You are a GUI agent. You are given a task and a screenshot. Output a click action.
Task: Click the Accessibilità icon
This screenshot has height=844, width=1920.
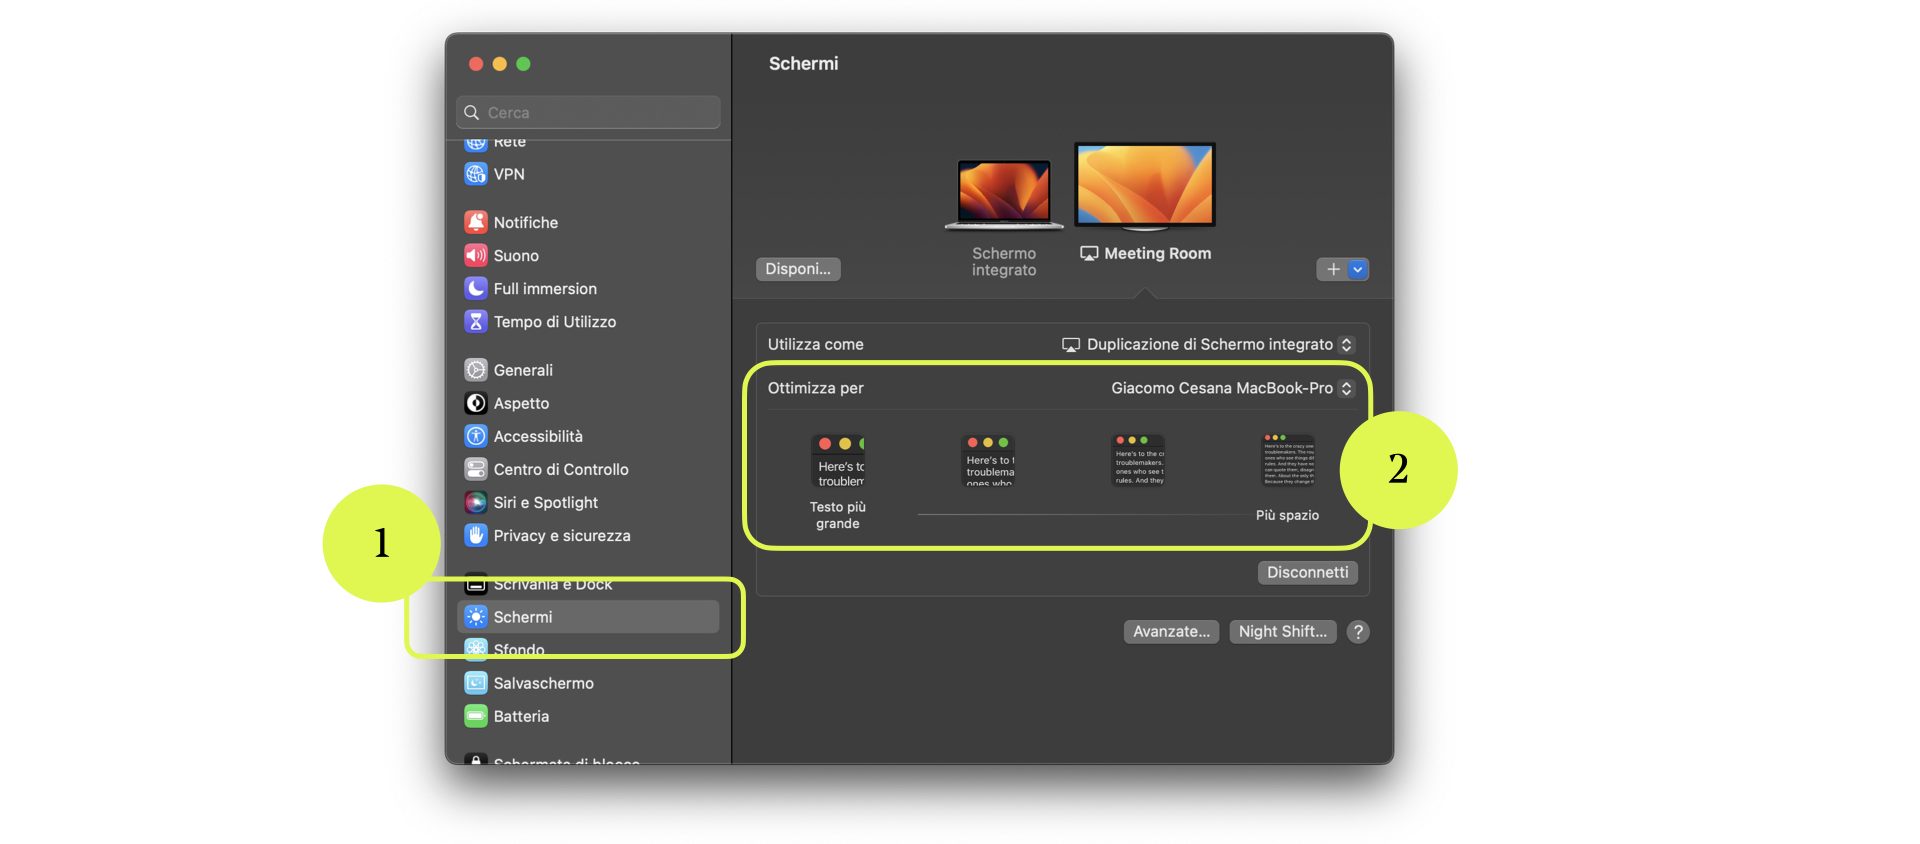click(x=476, y=436)
